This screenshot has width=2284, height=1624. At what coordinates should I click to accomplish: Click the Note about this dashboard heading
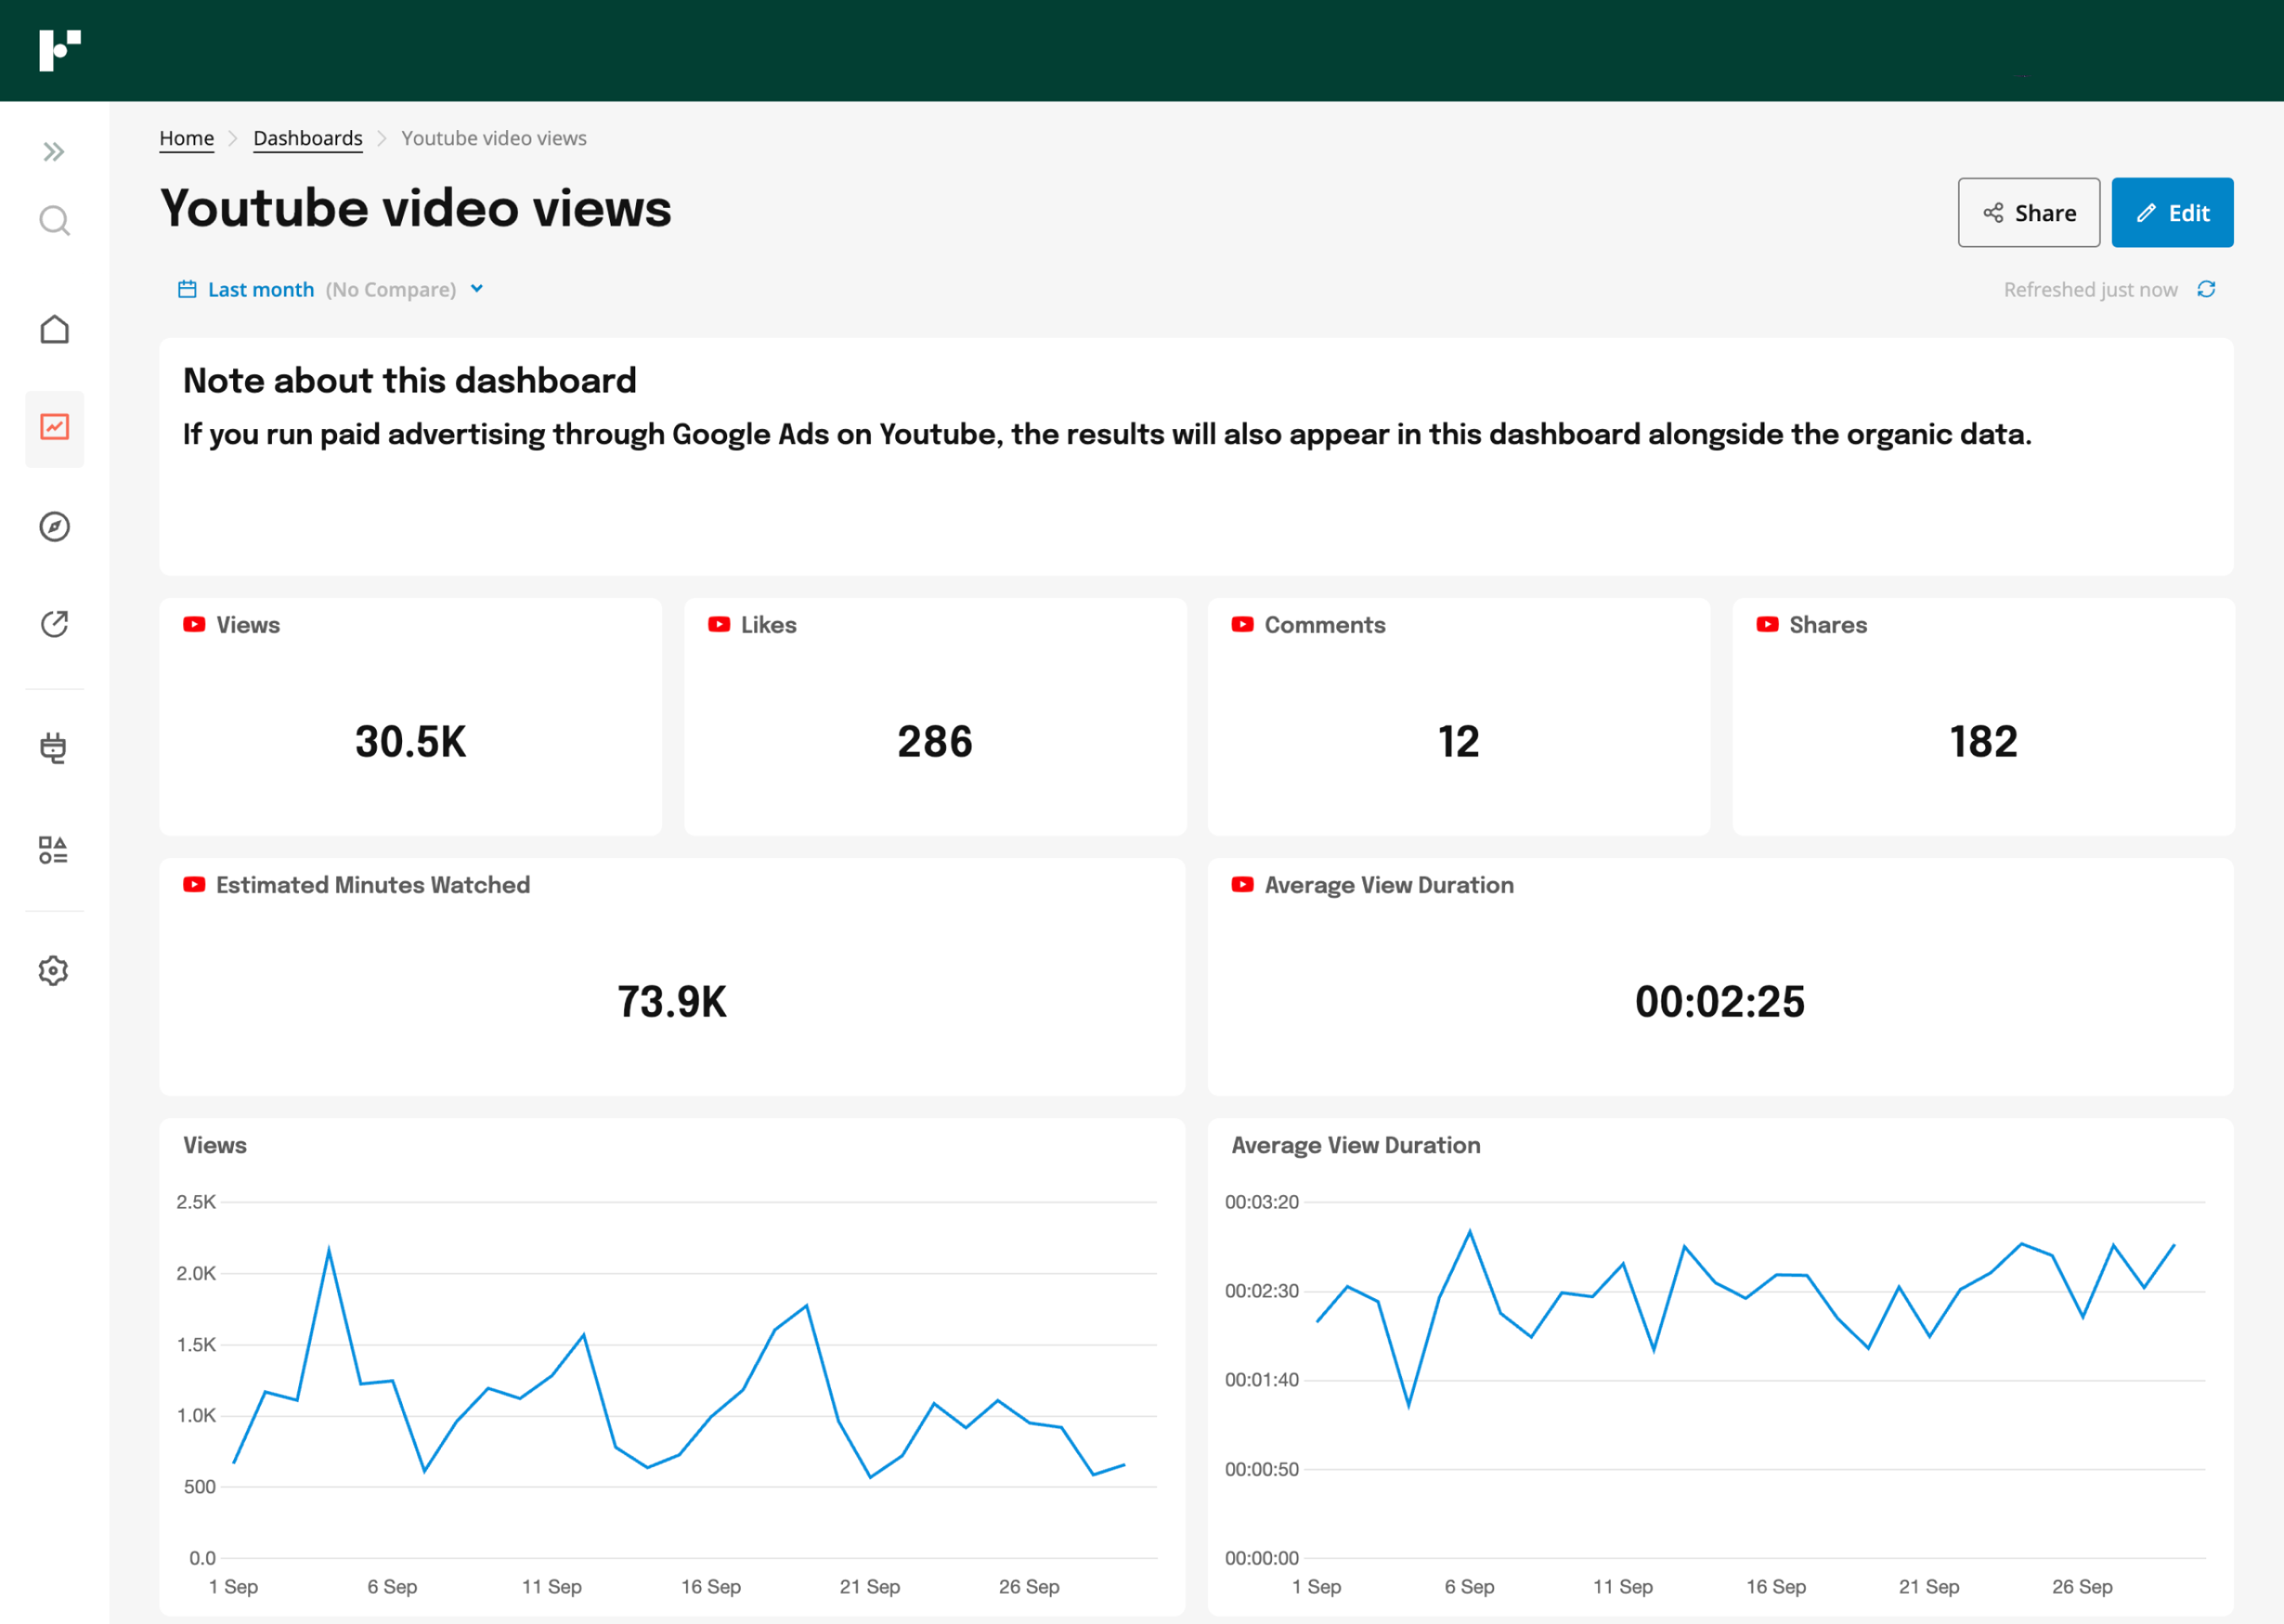tap(410, 380)
